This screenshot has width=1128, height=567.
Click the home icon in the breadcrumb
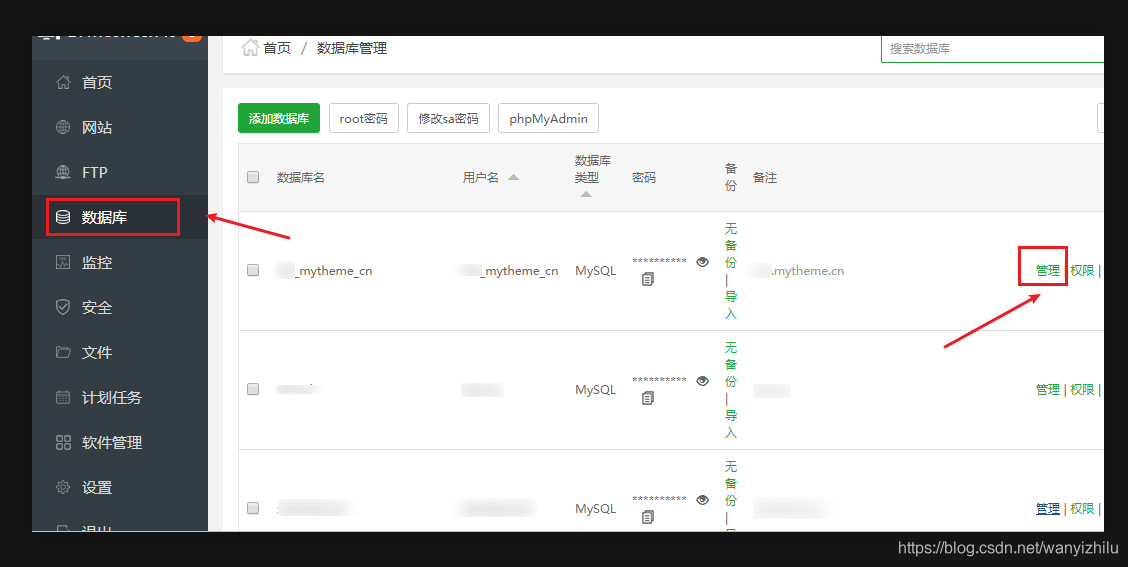250,47
